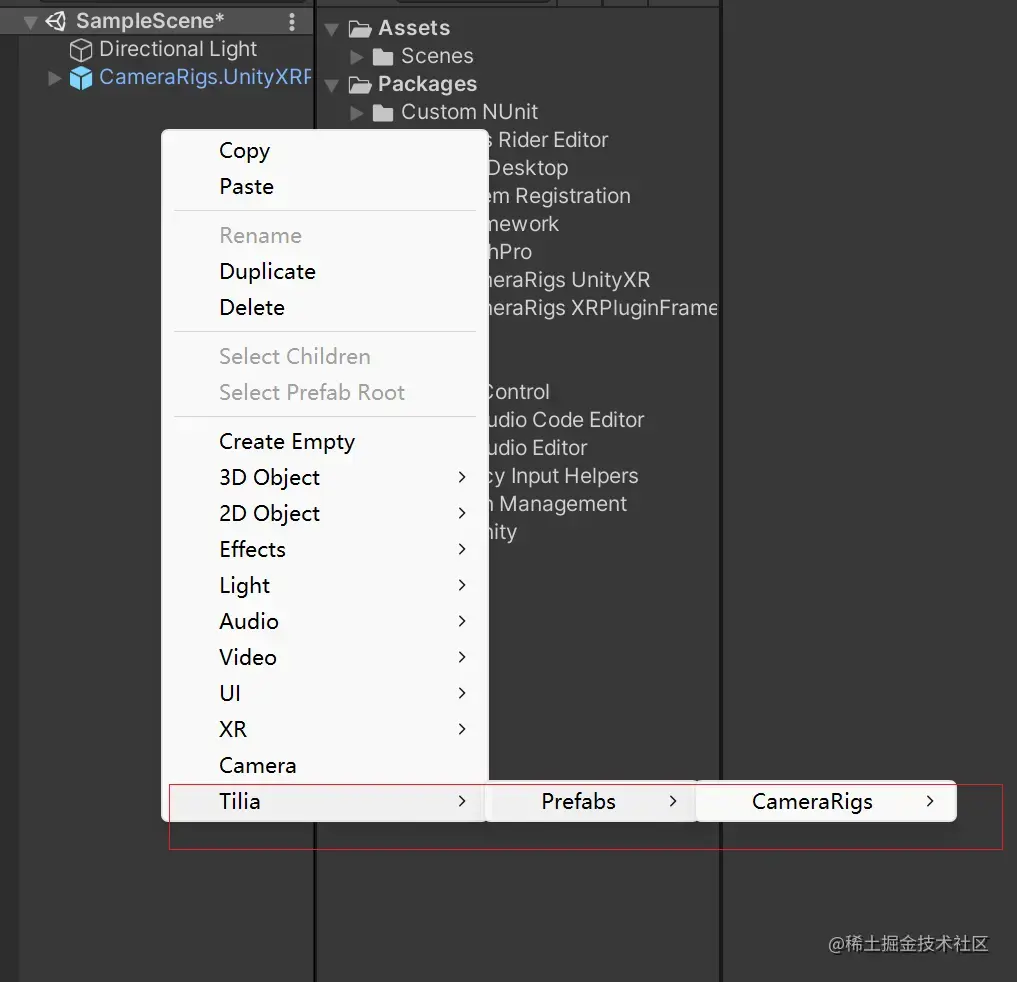The height and width of the screenshot is (982, 1017).
Task: Open the Video submenu entry
Action: click(324, 658)
